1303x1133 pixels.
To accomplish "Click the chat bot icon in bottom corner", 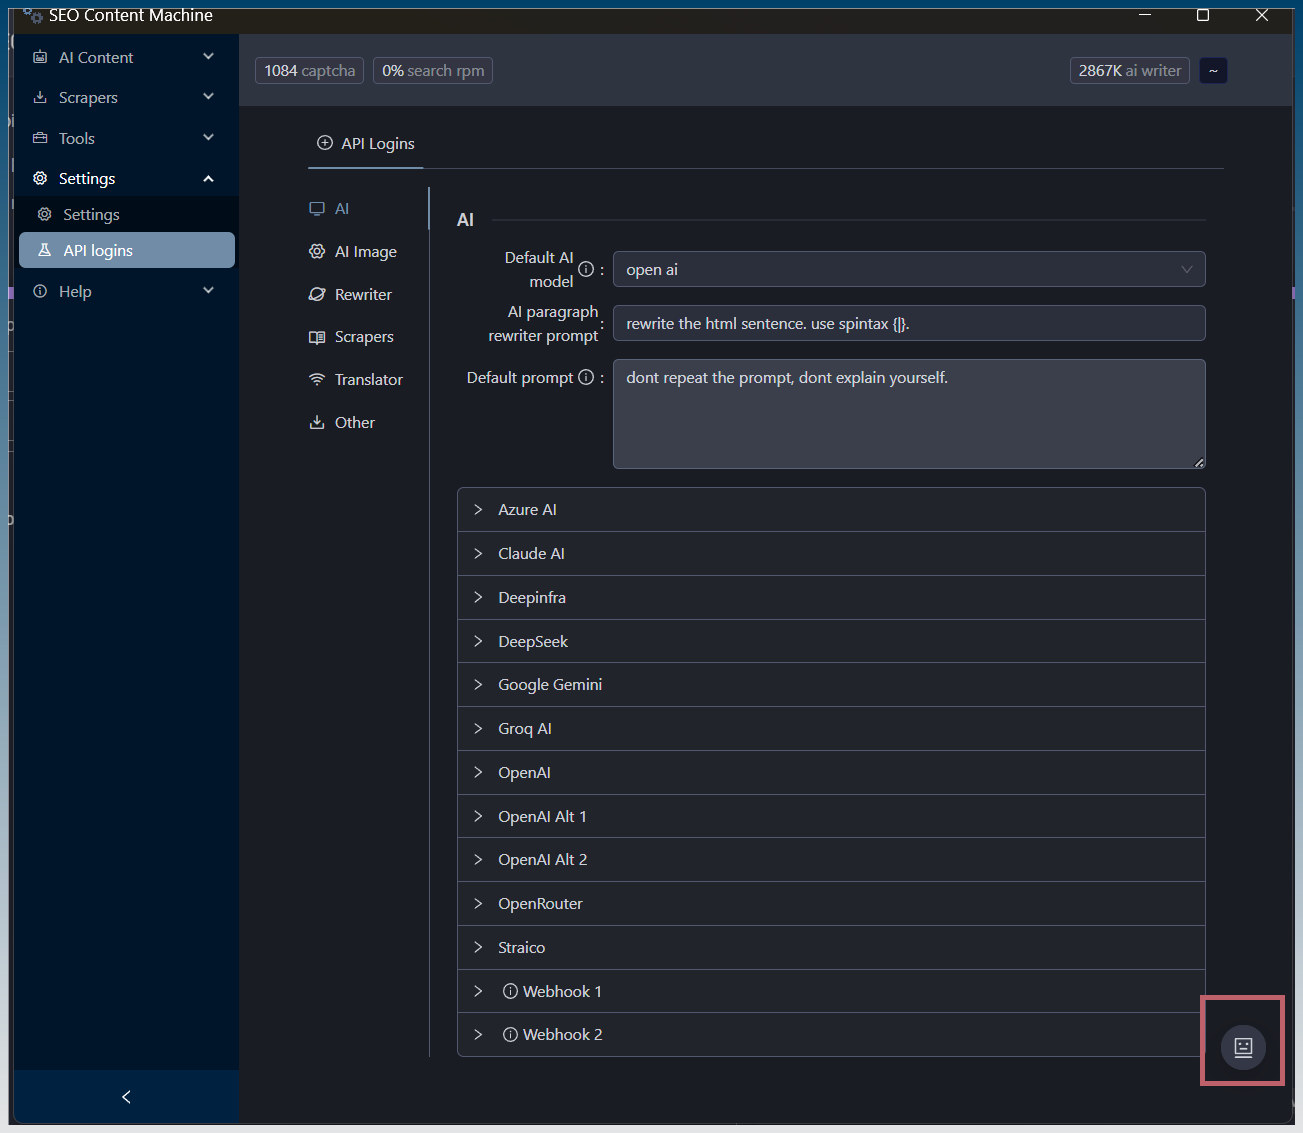I will [x=1243, y=1047].
